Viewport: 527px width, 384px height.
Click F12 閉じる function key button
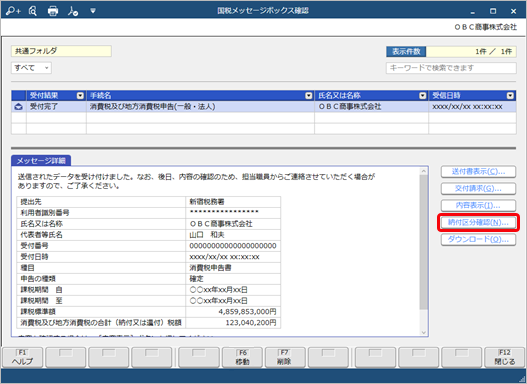point(504,357)
